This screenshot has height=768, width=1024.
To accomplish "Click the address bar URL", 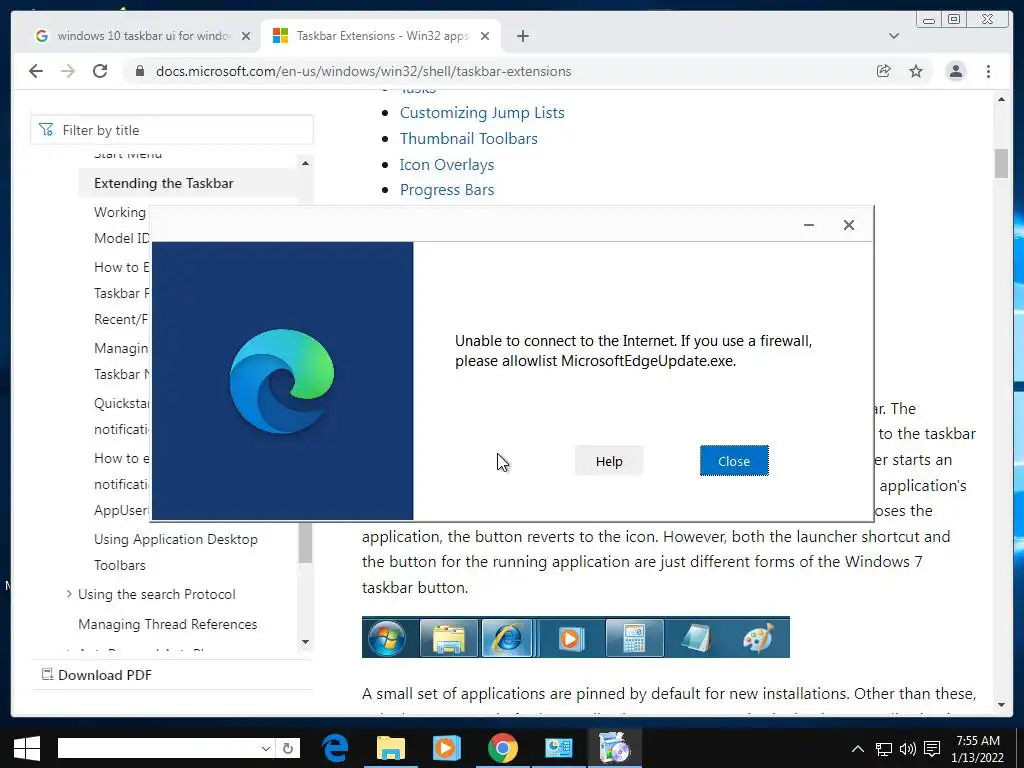I will pos(363,71).
